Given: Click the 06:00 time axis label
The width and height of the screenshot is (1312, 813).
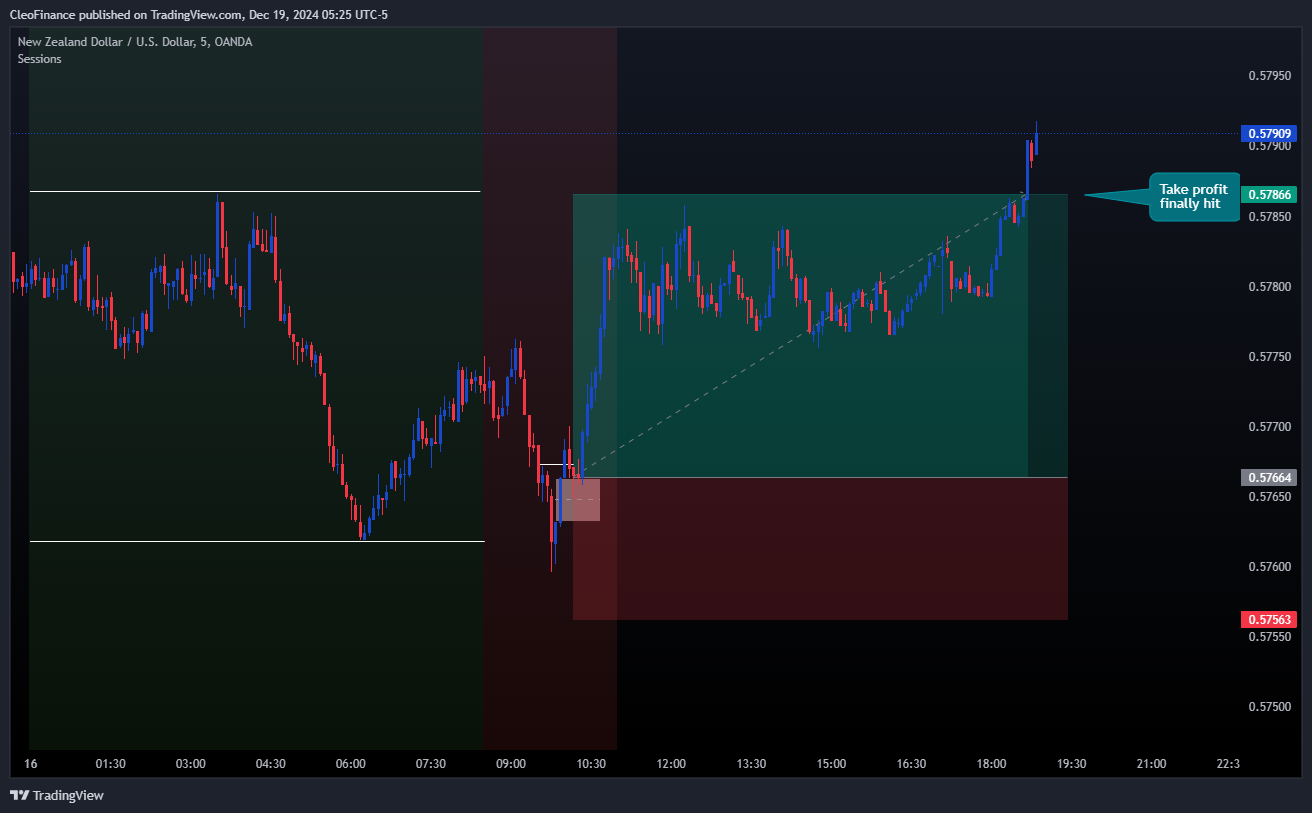Looking at the screenshot, I should [x=351, y=764].
